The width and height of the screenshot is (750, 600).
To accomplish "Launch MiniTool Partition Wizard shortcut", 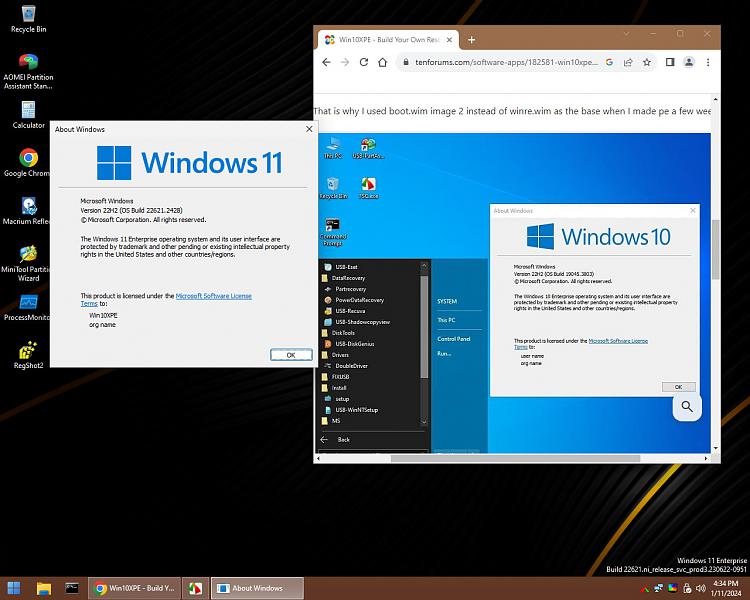I will pos(26,263).
